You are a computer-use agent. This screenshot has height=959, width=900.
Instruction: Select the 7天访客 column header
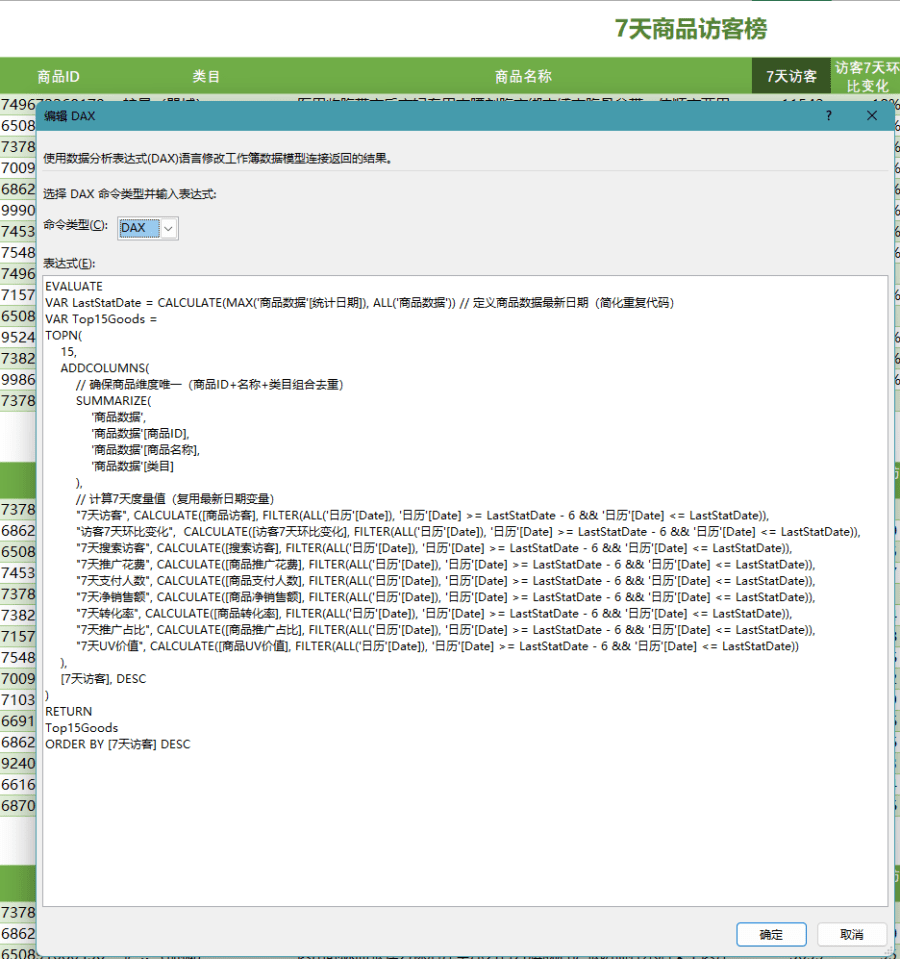point(791,76)
